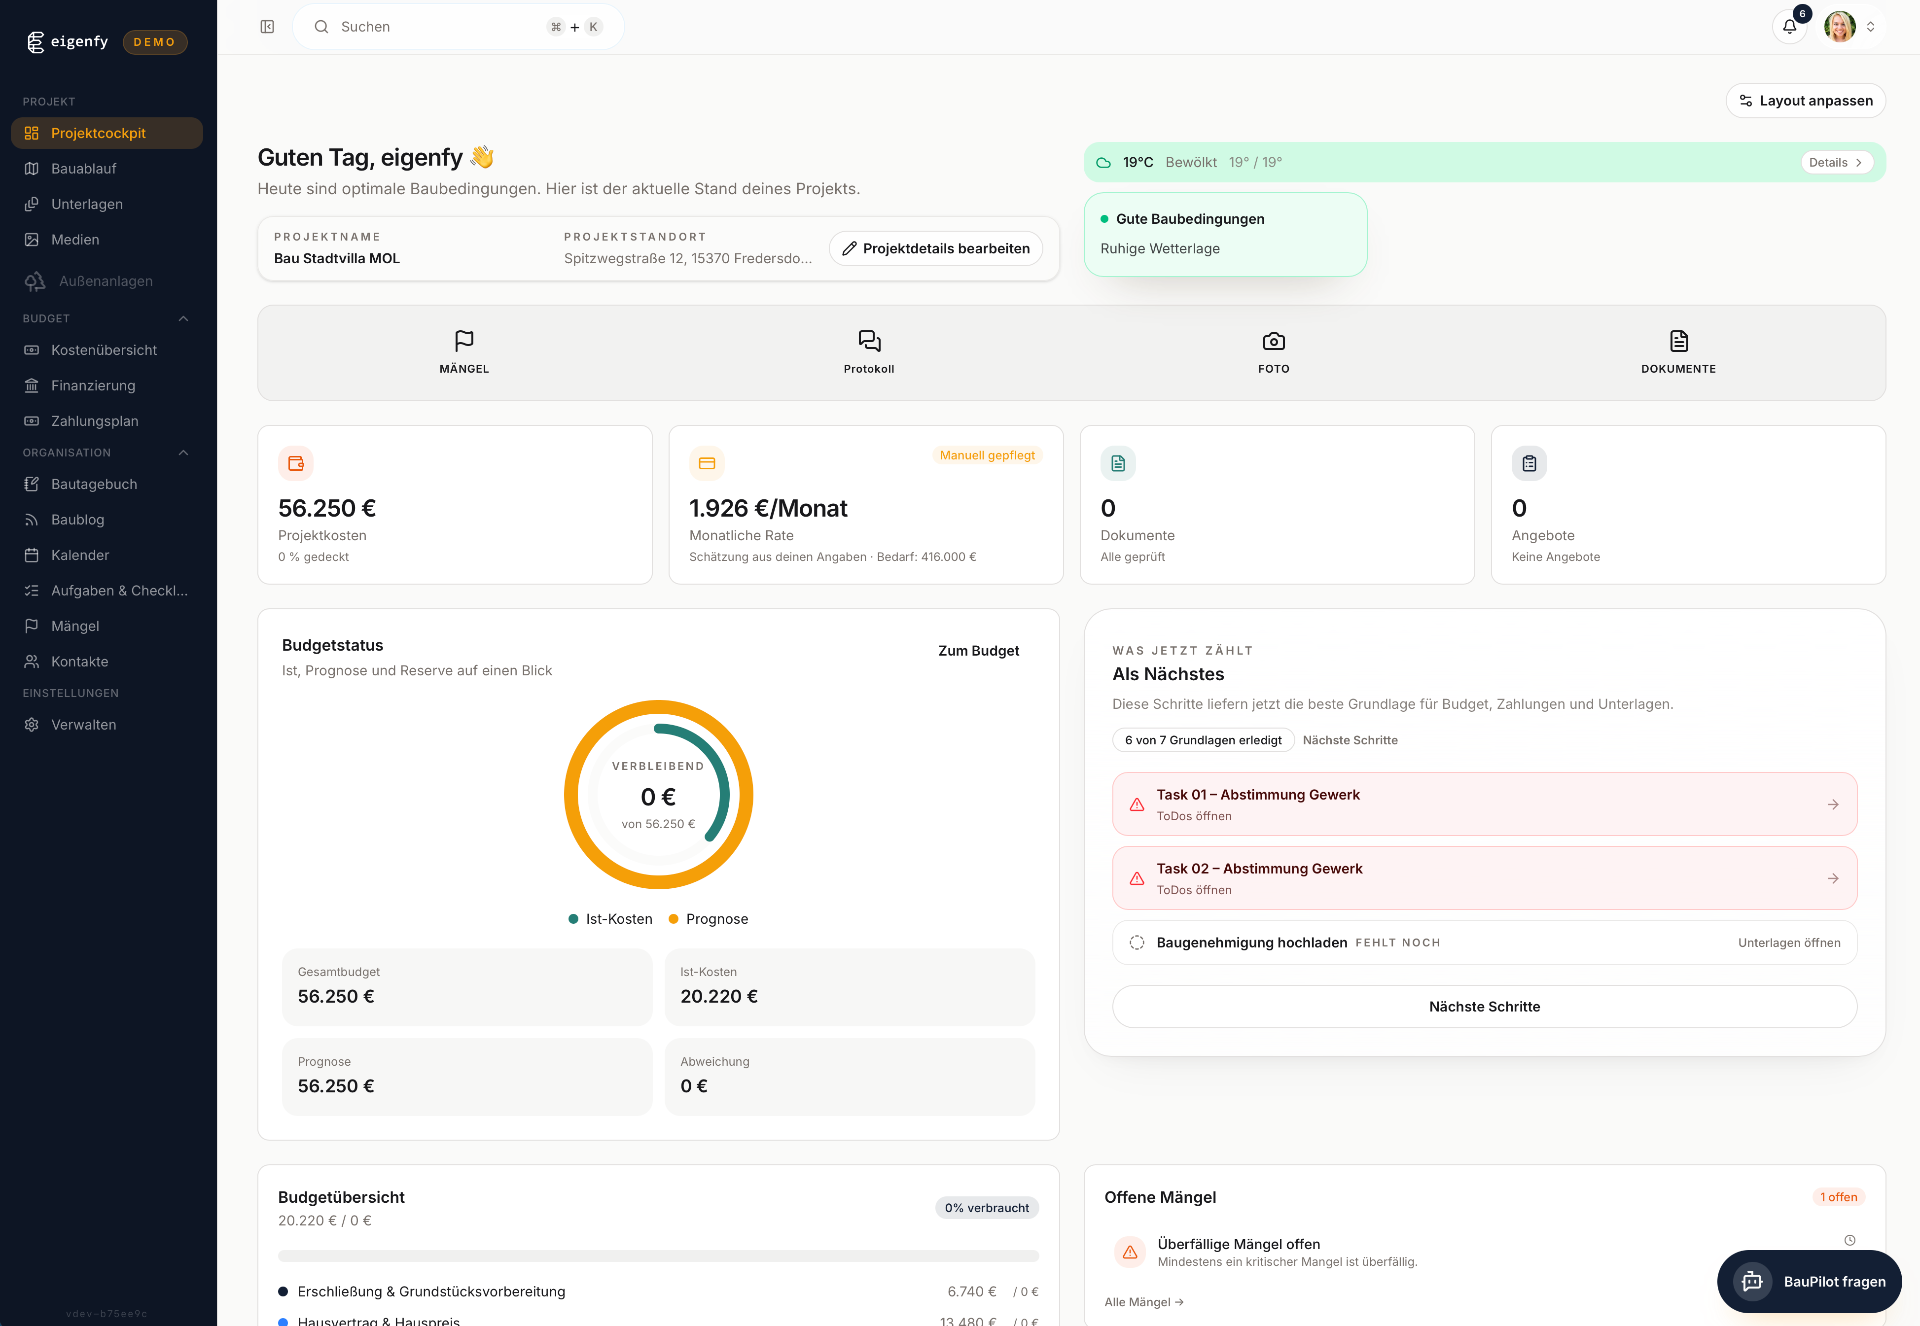
Task: Click the Foto camera icon
Action: [x=1273, y=341]
